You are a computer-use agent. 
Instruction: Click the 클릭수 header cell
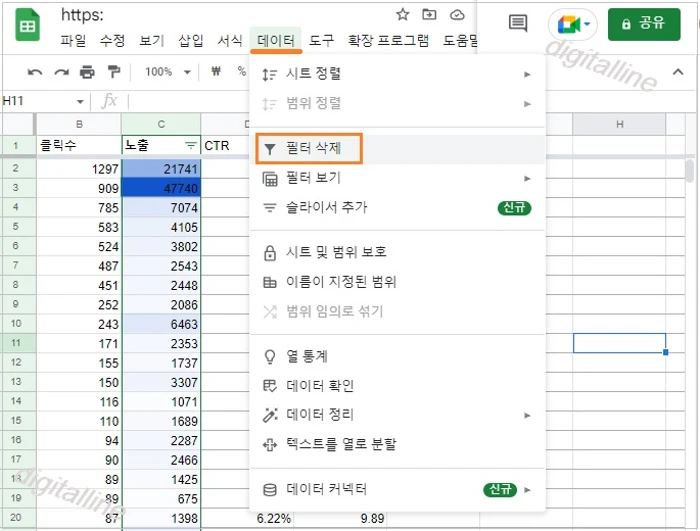[79, 145]
